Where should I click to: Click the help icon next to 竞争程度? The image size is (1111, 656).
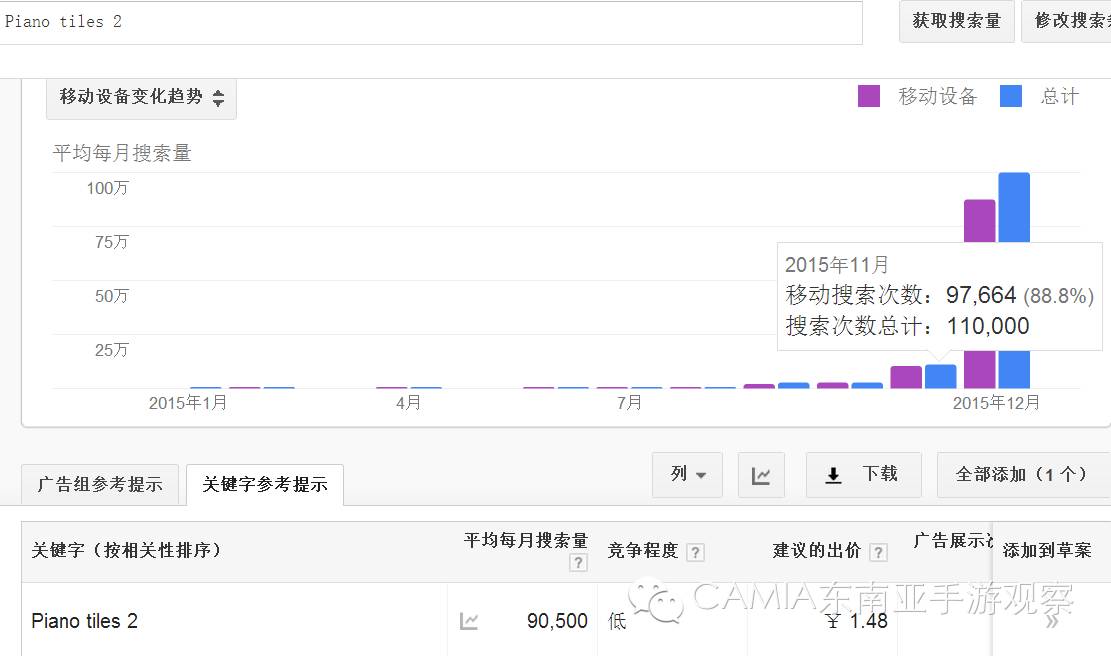click(696, 553)
